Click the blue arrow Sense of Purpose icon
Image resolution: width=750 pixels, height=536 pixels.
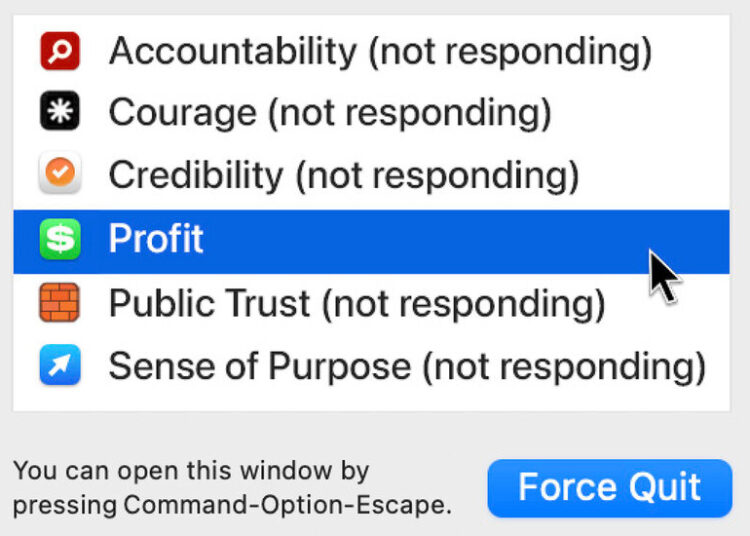59,366
